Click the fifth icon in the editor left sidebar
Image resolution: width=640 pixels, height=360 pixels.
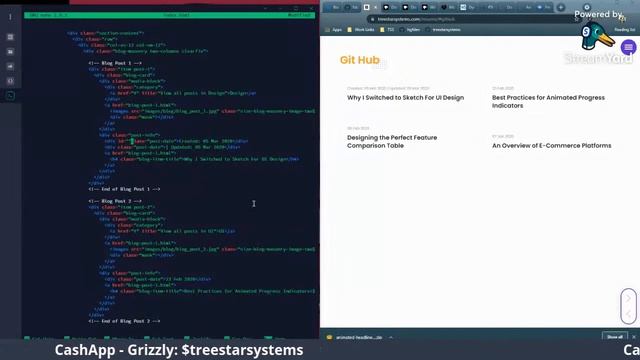(11, 81)
